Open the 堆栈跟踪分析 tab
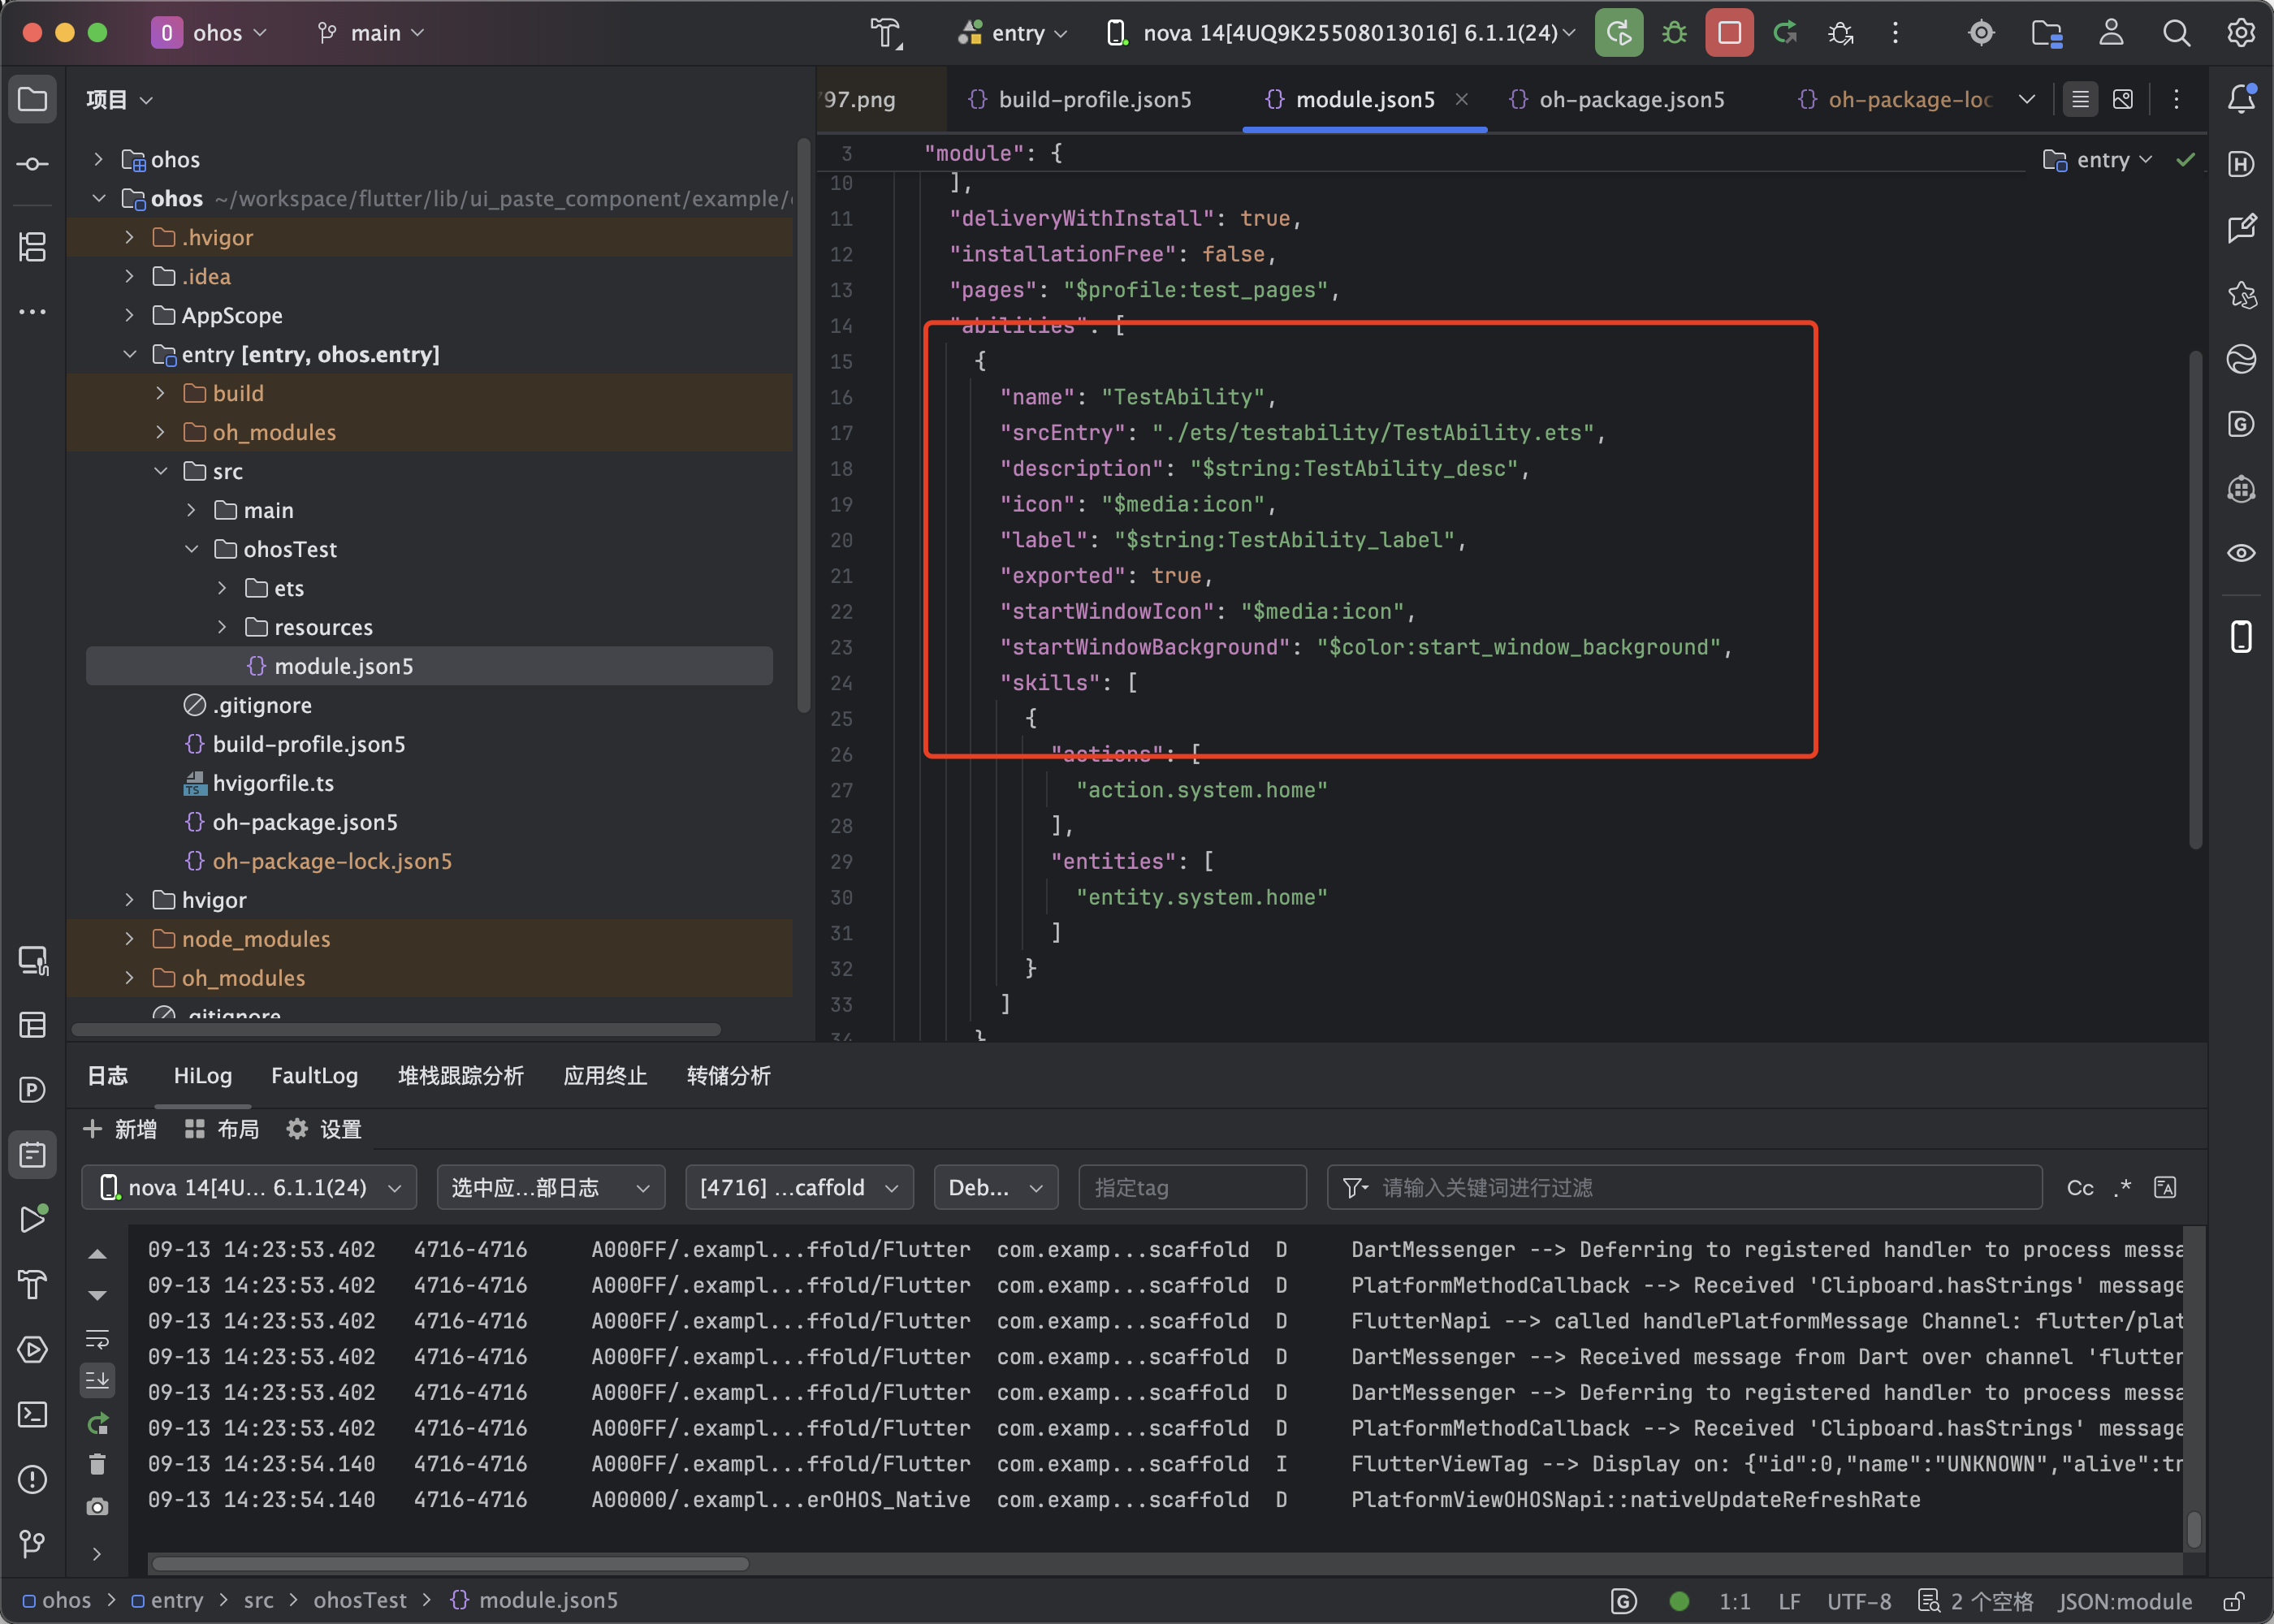 [x=460, y=1076]
